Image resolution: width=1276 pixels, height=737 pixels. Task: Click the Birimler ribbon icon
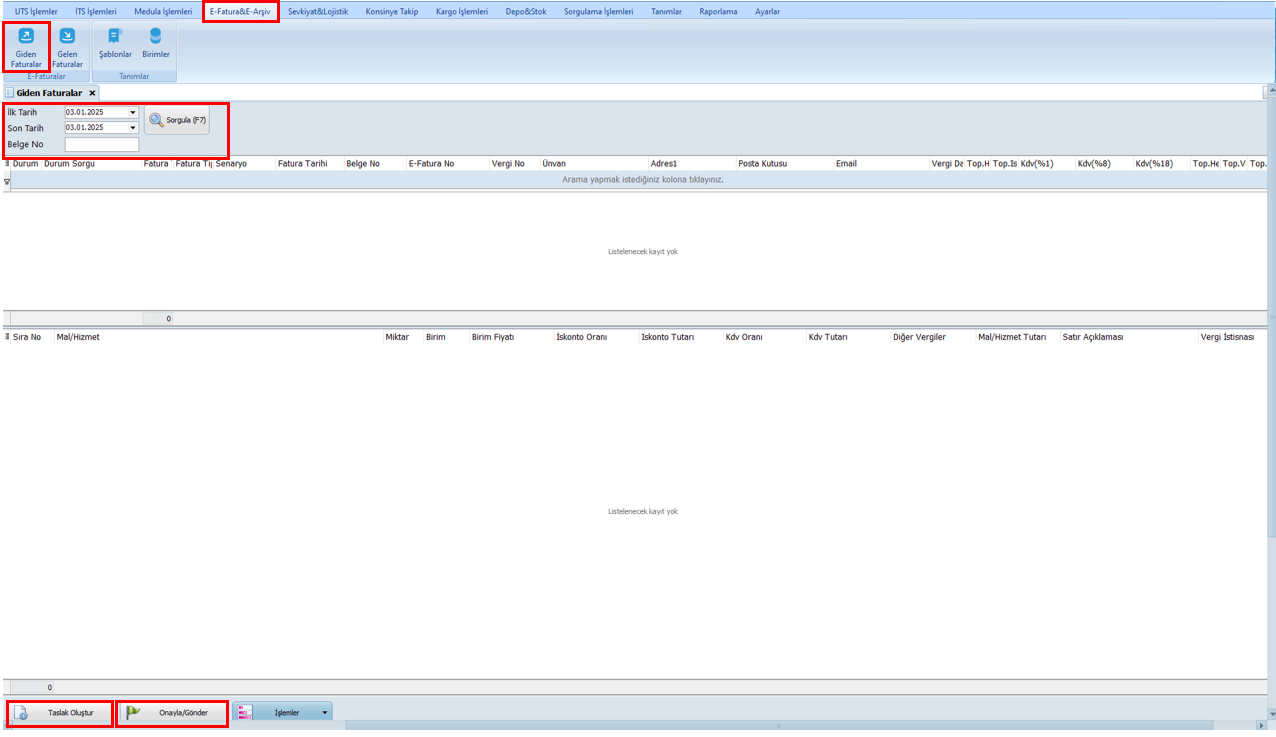click(155, 42)
